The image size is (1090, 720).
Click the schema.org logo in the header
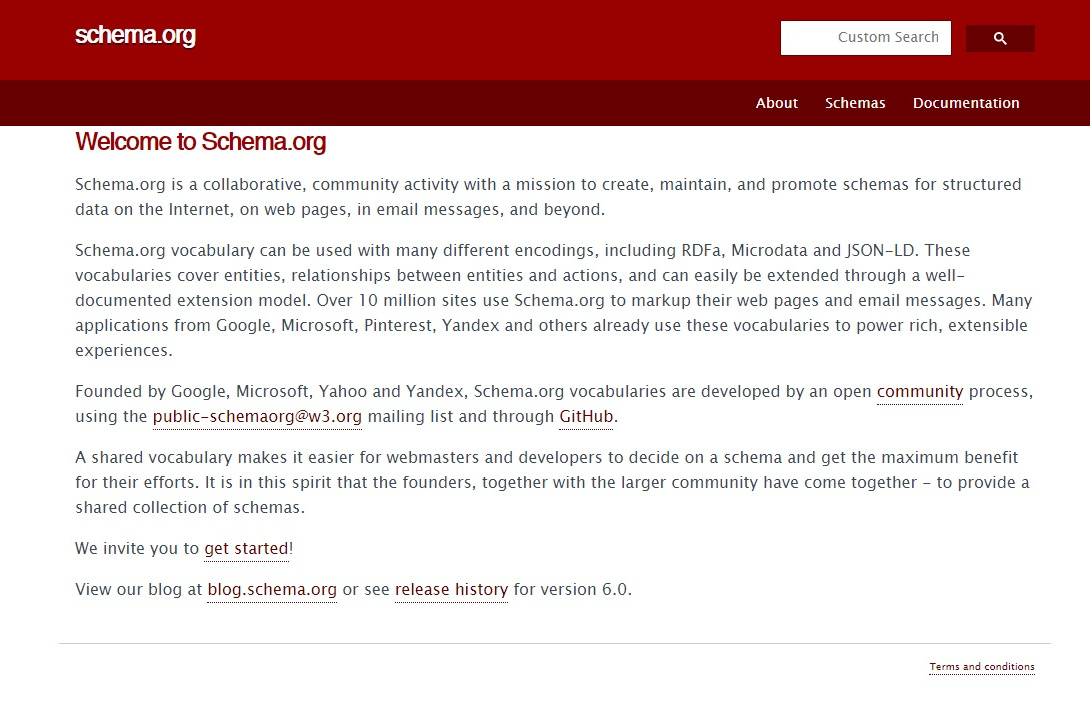coord(135,36)
